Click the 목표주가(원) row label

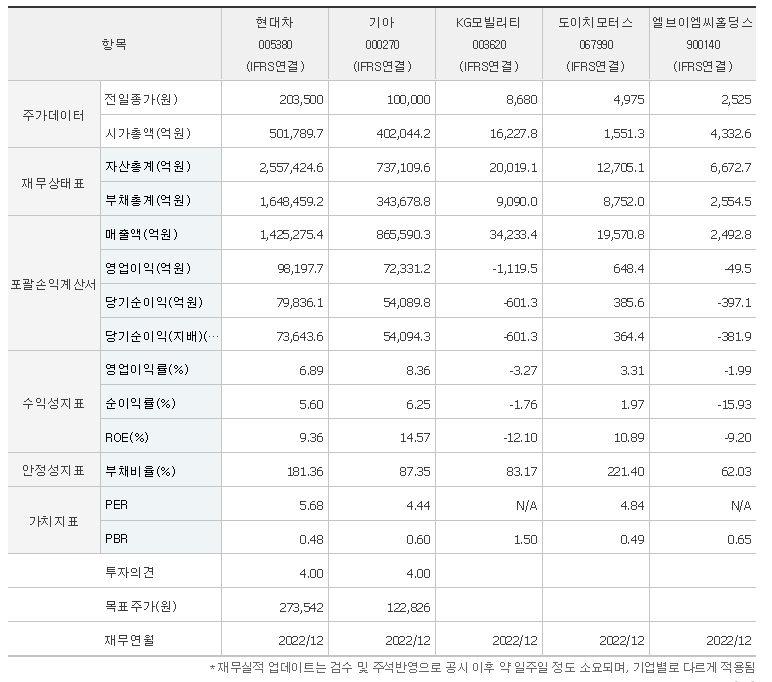(140, 606)
